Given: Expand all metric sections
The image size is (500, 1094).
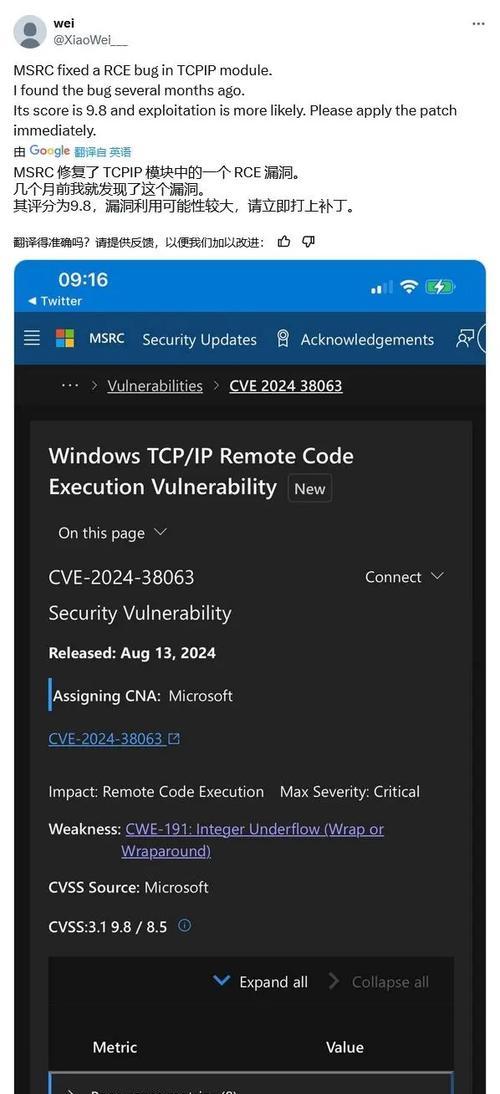Looking at the screenshot, I should point(260,982).
